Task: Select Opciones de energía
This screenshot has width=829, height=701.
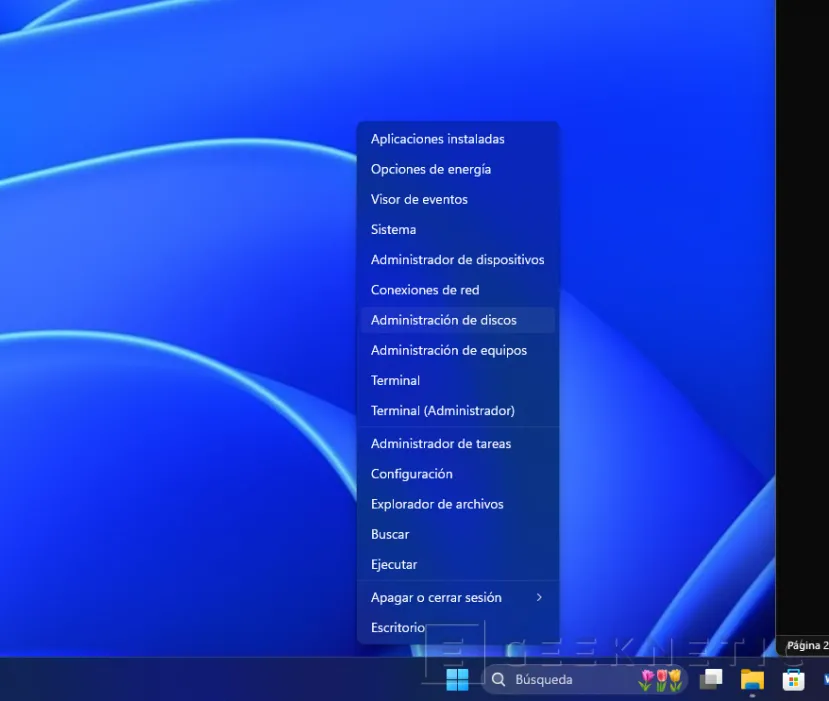Action: [430, 169]
